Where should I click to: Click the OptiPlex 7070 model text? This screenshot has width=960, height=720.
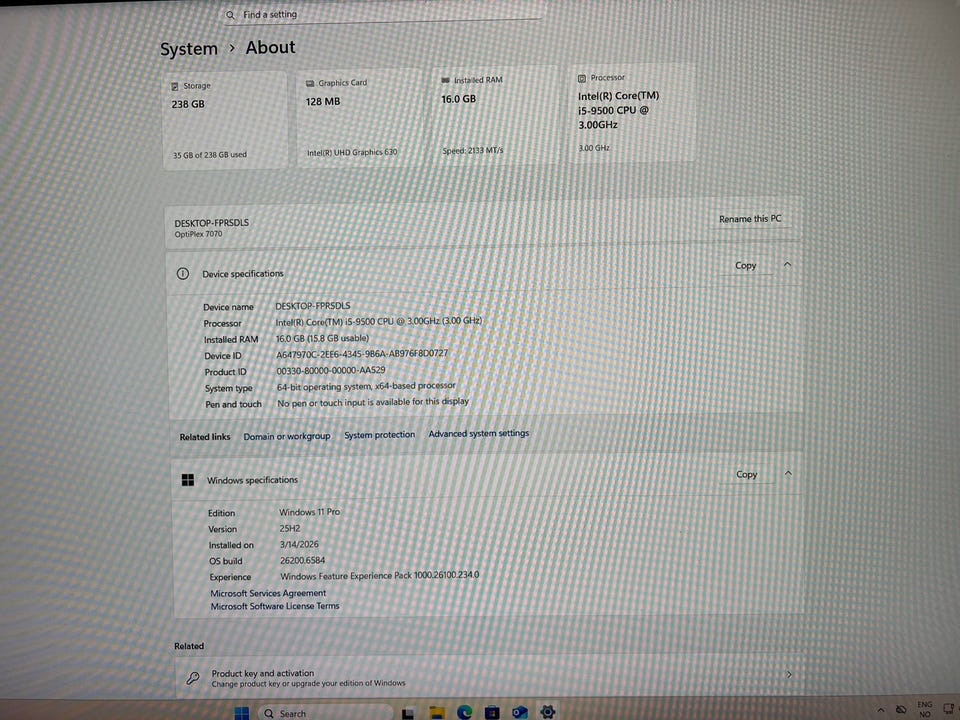coord(198,234)
